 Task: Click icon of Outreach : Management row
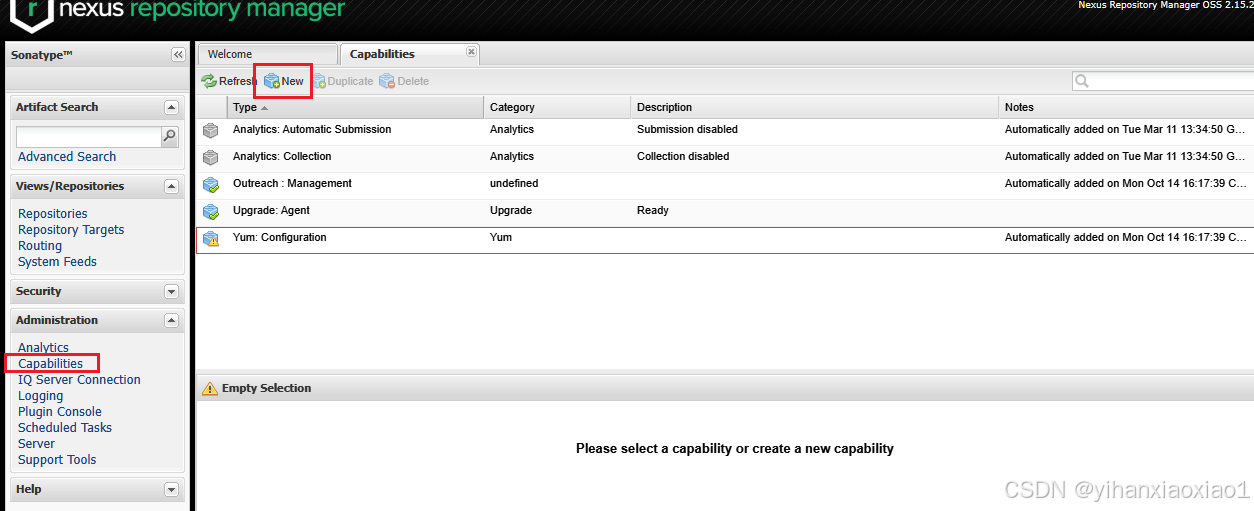coord(210,184)
